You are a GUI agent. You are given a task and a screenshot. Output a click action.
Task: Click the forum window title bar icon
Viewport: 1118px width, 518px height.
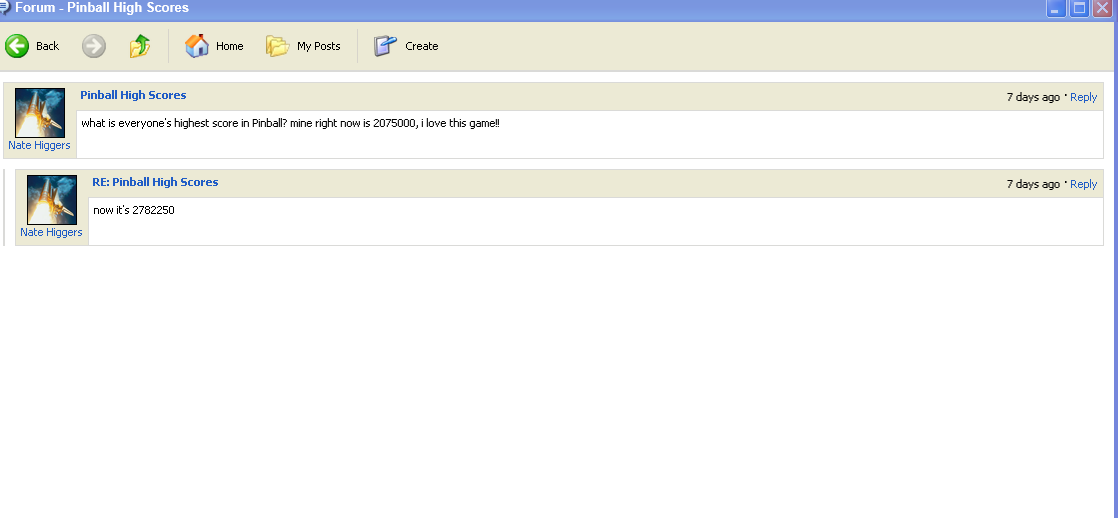[5, 8]
